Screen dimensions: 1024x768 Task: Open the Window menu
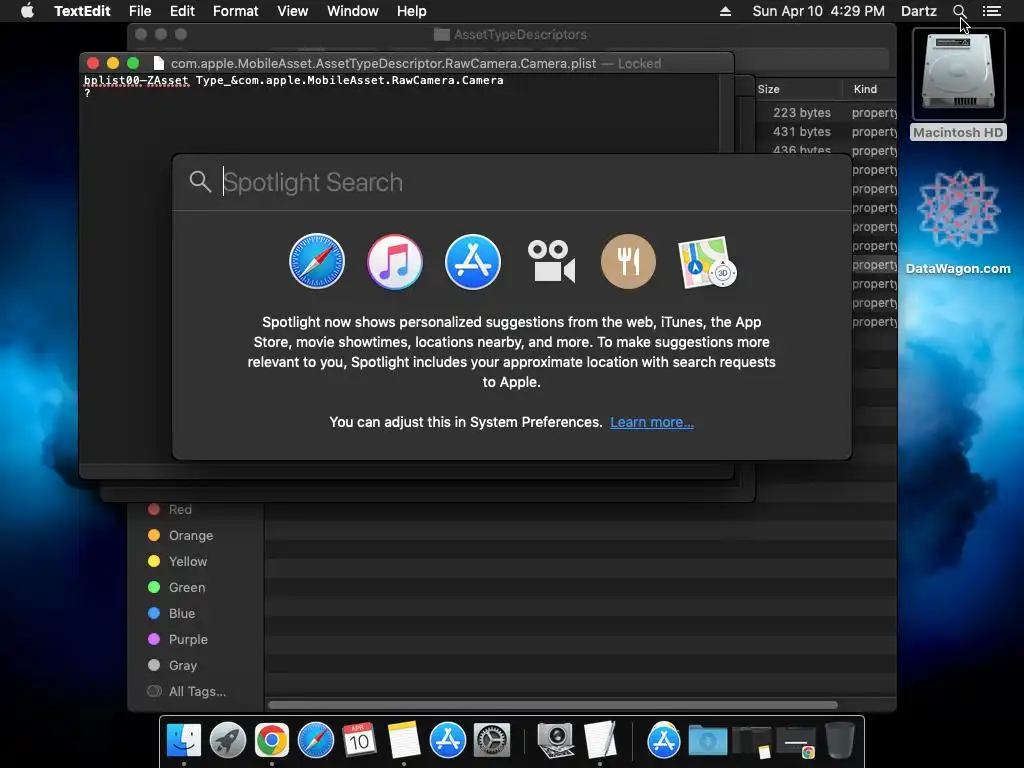click(x=353, y=11)
